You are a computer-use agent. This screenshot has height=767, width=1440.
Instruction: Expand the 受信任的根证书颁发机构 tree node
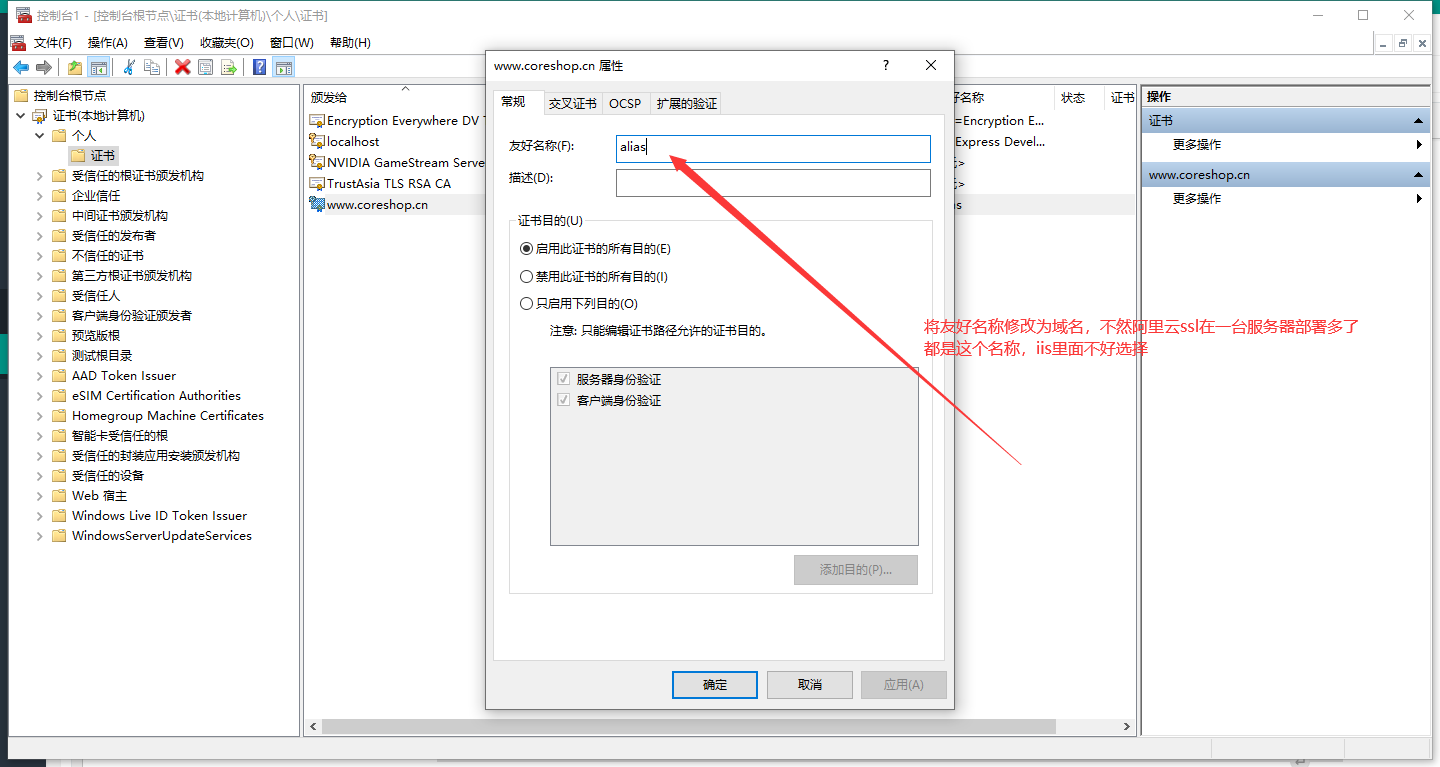click(x=40, y=176)
